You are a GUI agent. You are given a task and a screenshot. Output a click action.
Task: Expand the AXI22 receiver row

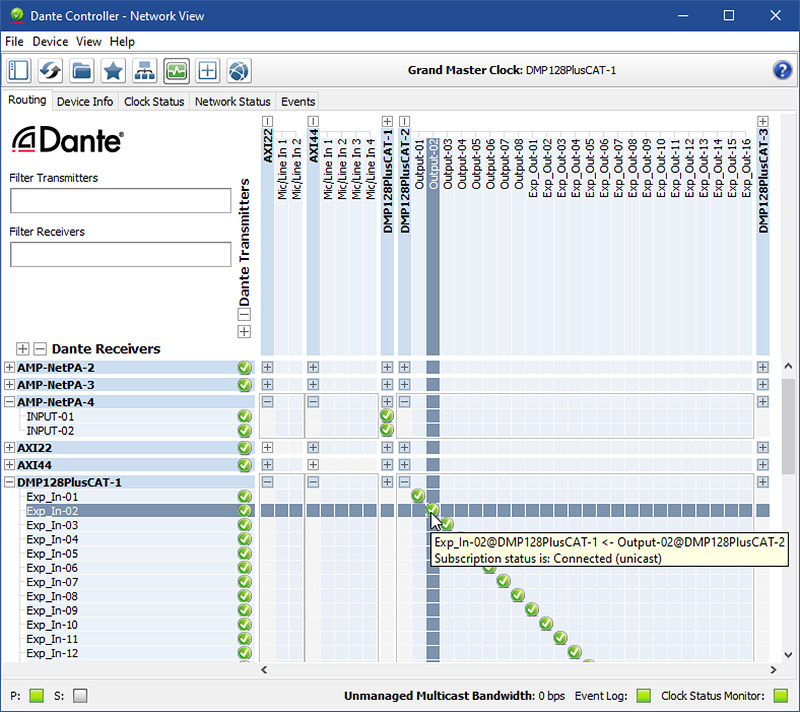9,448
